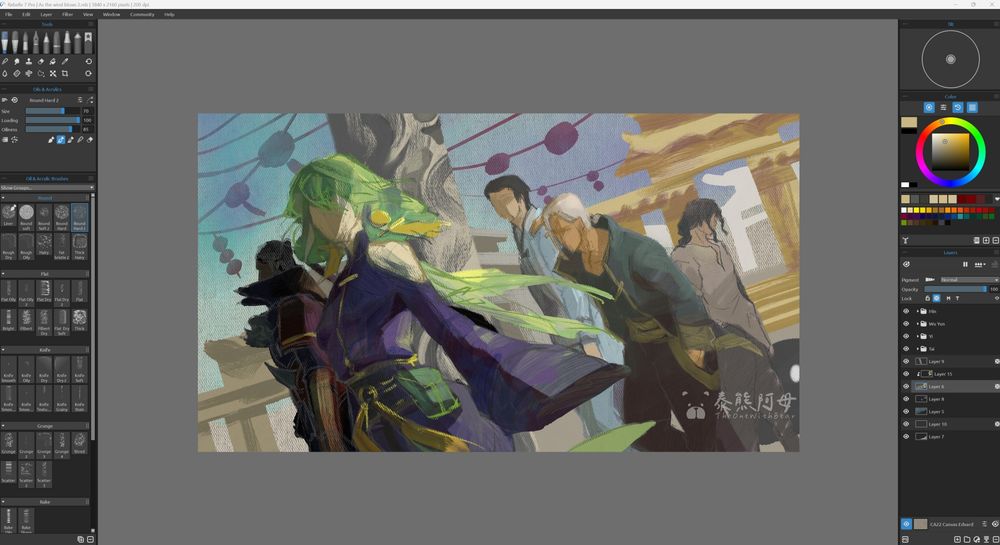This screenshot has height=545, width=1000.
Task: Select the Canvas crop tool
Action: coord(64,73)
